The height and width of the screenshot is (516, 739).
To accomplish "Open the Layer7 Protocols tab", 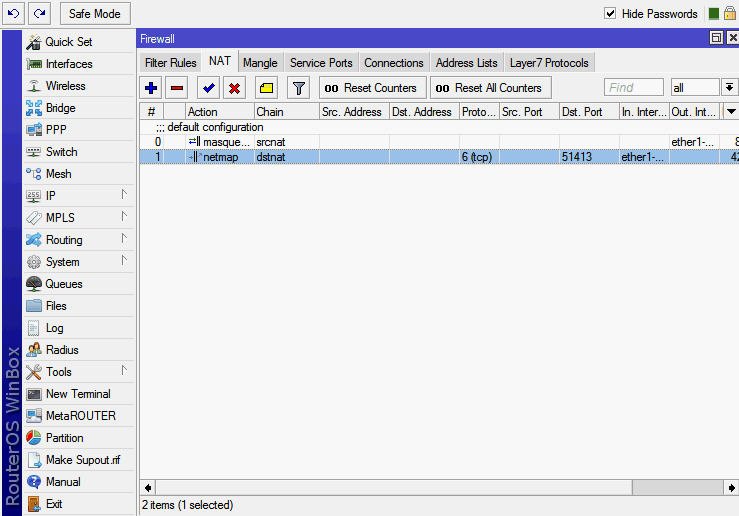I will (x=549, y=63).
